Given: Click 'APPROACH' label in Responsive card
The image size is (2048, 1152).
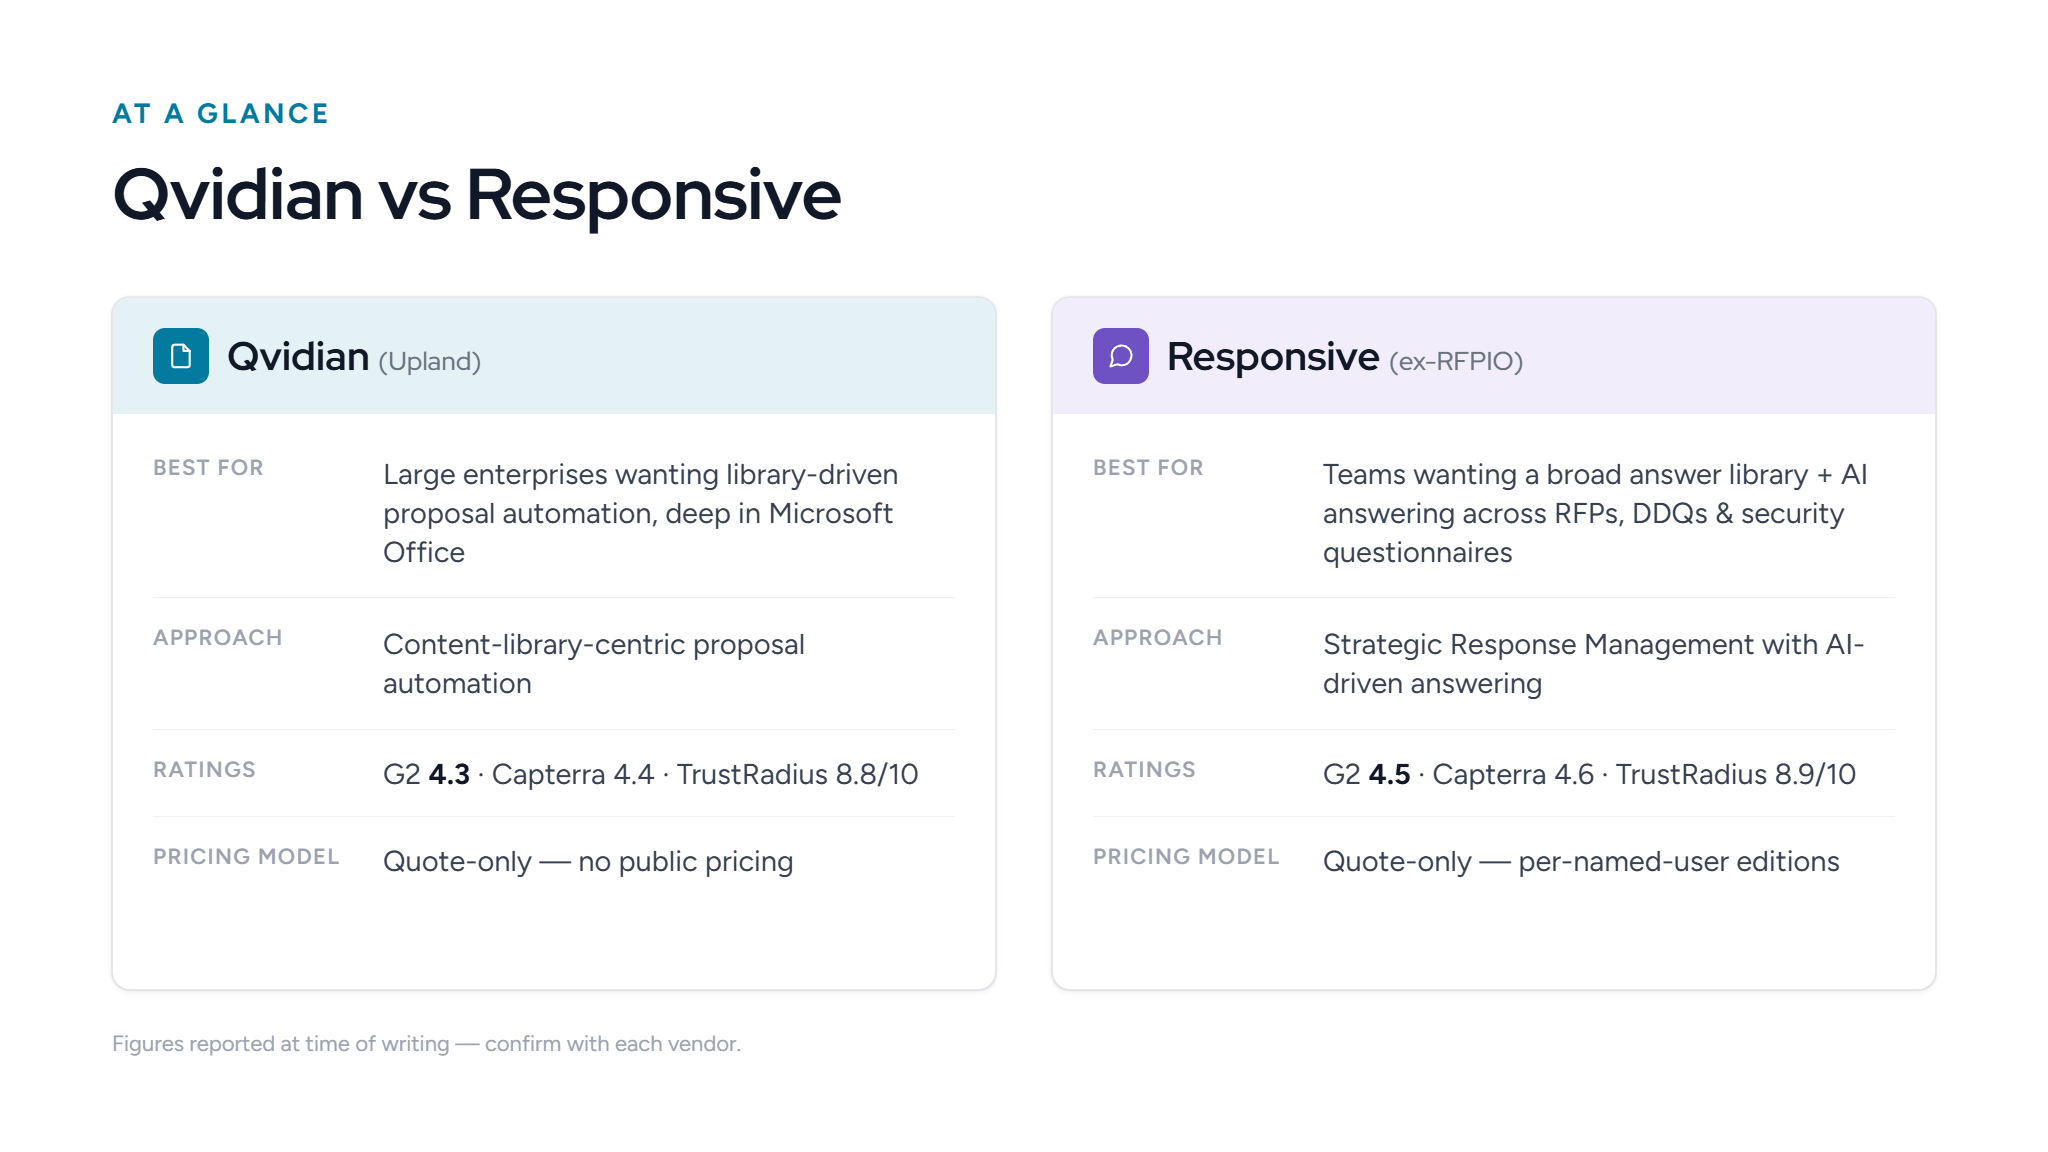Looking at the screenshot, I should pyautogui.click(x=1158, y=638).
